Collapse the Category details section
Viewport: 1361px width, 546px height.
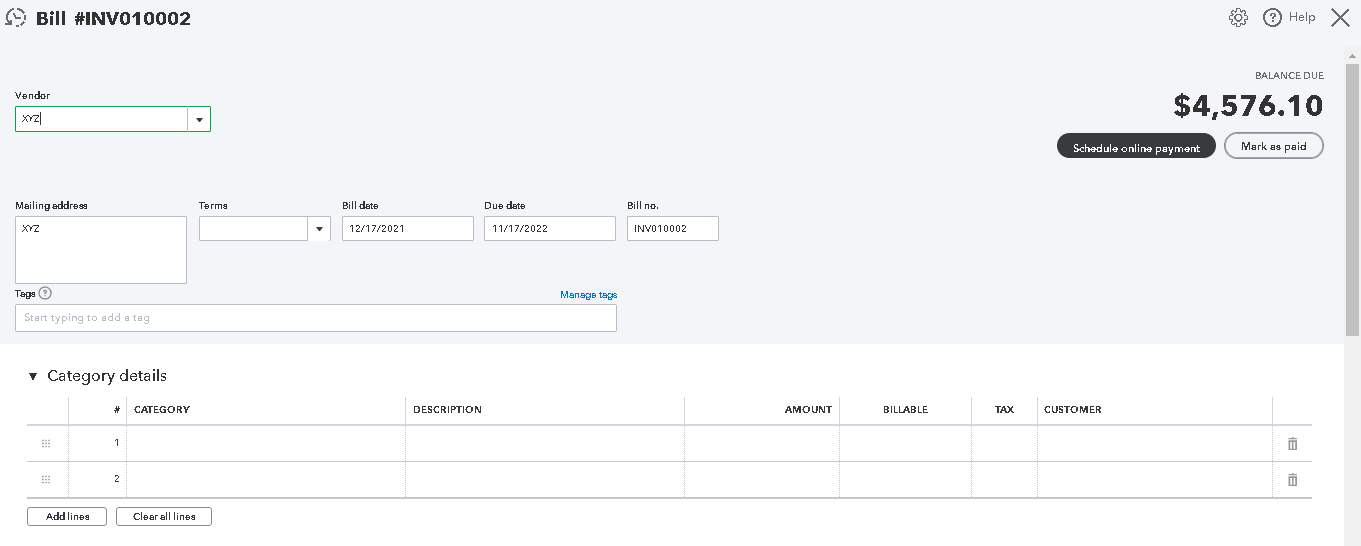(x=33, y=377)
